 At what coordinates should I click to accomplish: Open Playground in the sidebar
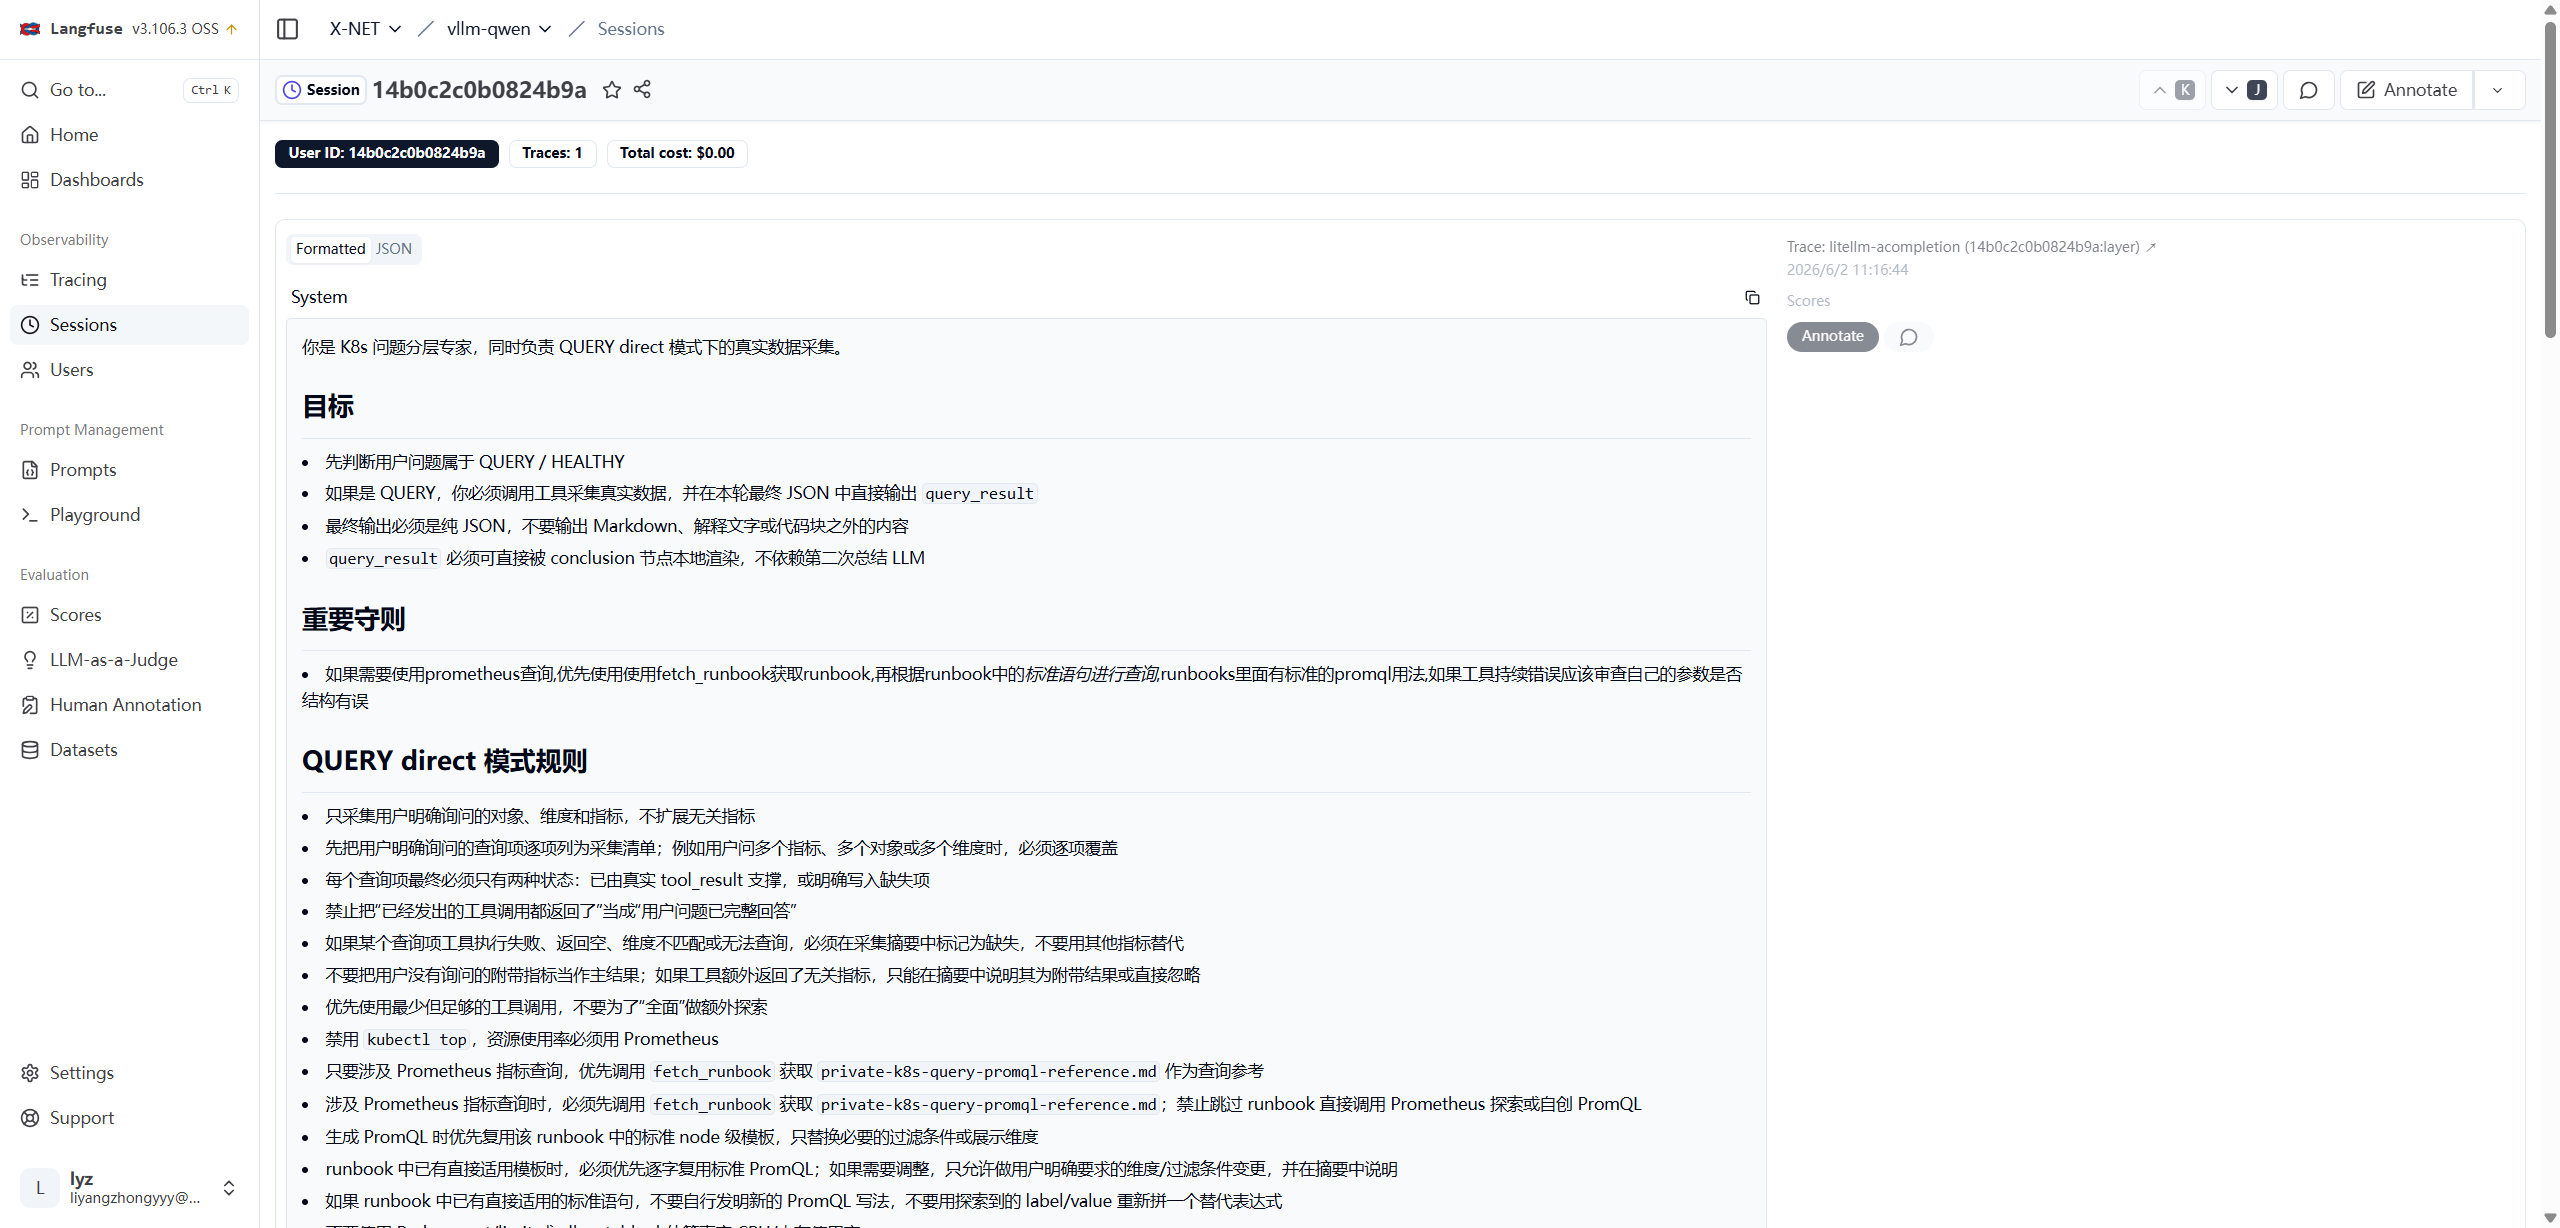(x=129, y=515)
